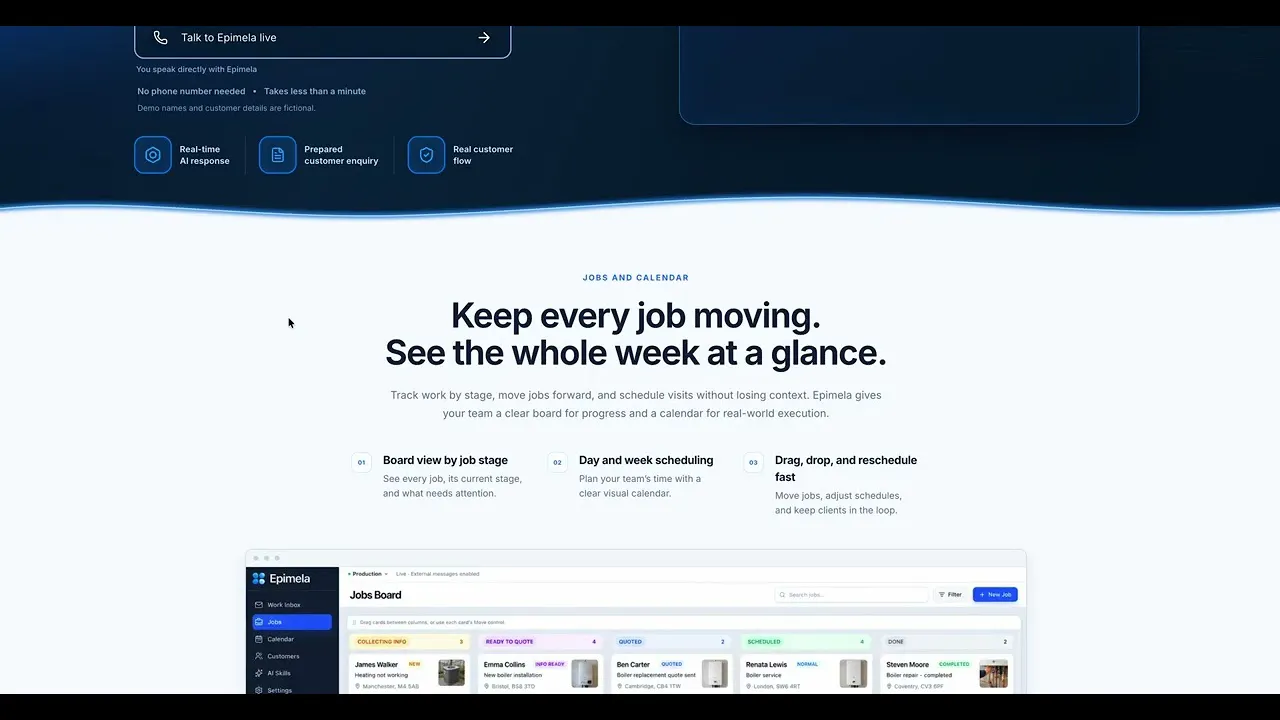Image resolution: width=1280 pixels, height=720 pixels.
Task: Click the Collecting Info column header
Action: click(x=410, y=642)
